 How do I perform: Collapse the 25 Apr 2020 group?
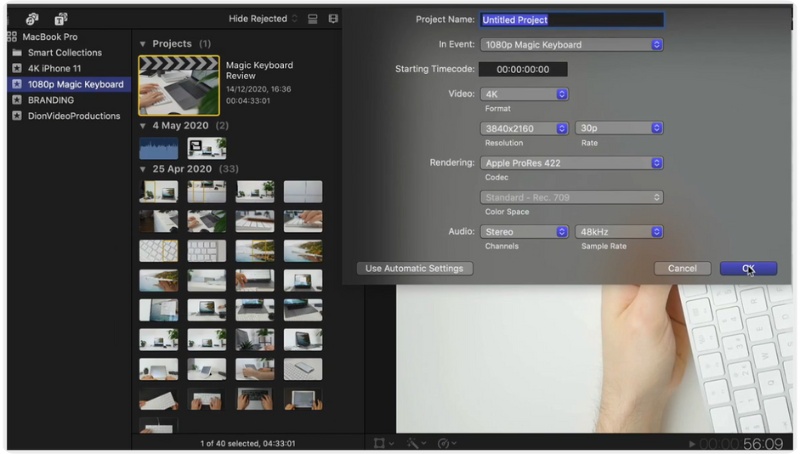point(143,169)
